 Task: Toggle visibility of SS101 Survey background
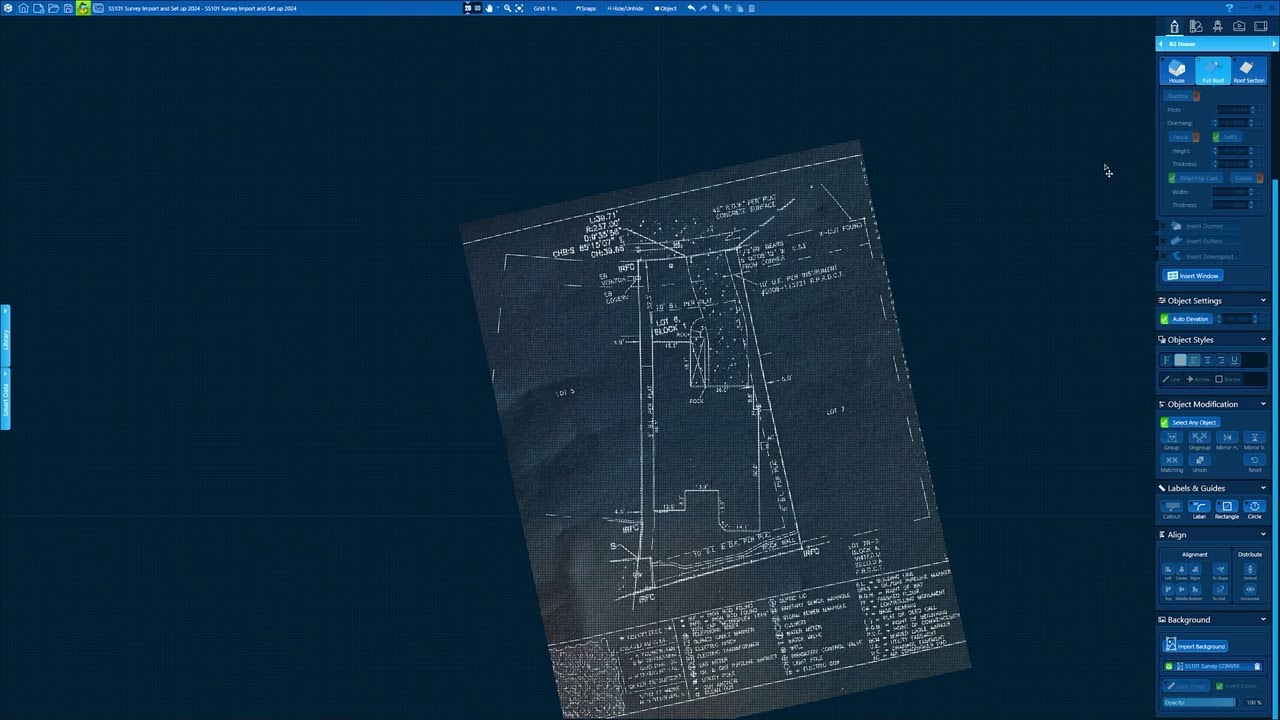tap(1168, 666)
